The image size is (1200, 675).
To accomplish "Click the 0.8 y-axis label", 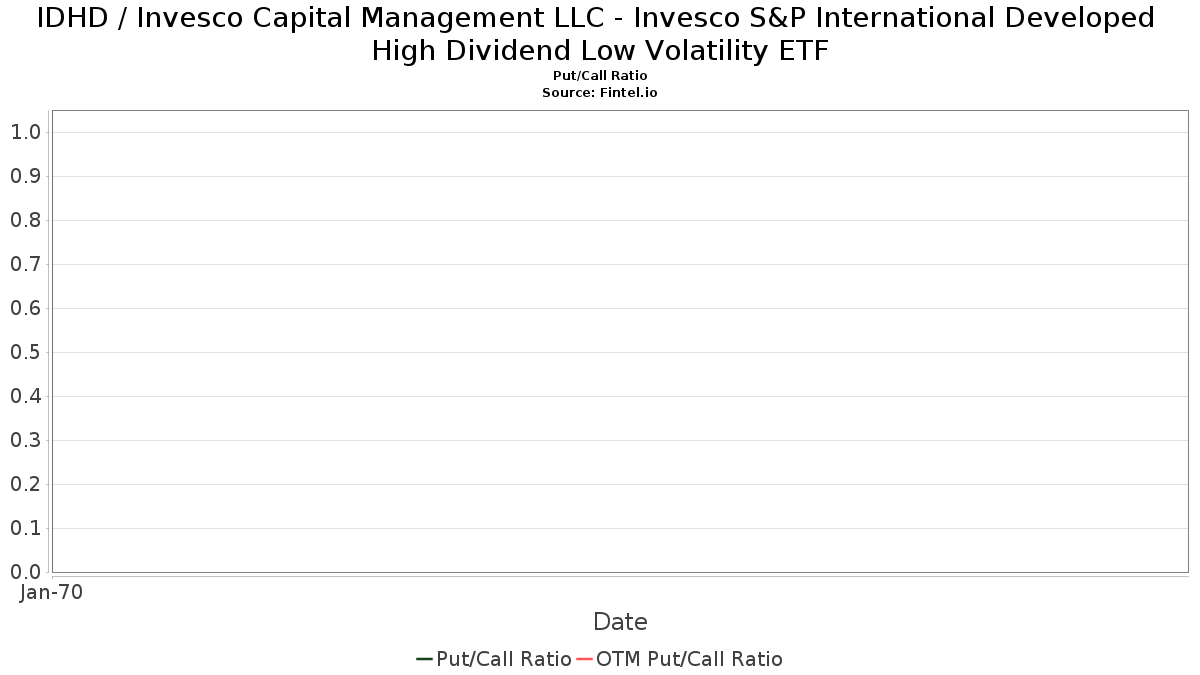I will tap(25, 220).
